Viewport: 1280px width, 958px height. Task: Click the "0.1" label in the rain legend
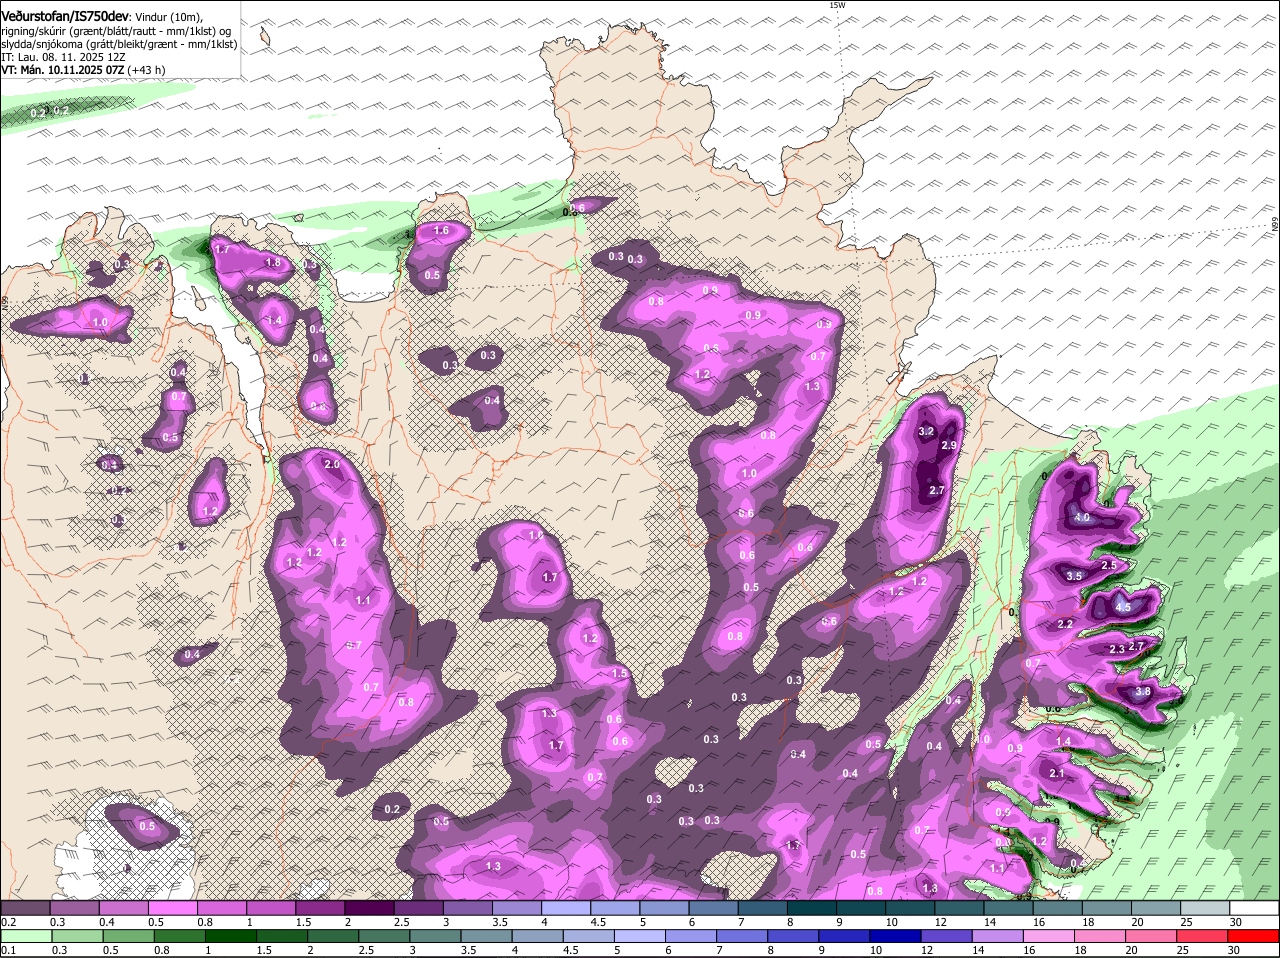coord(8,951)
